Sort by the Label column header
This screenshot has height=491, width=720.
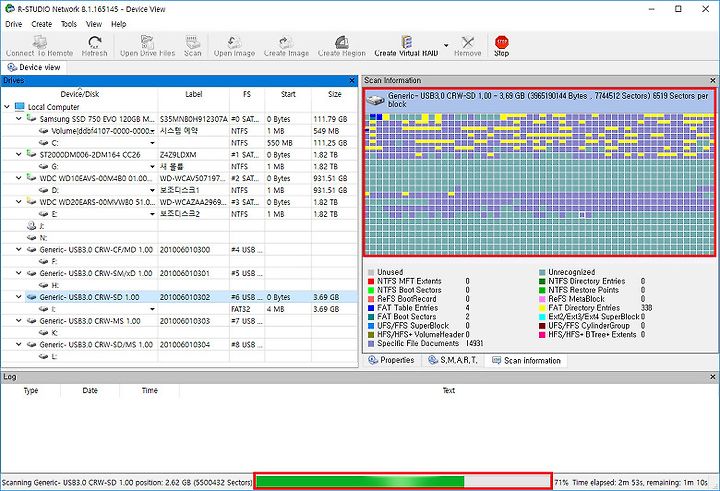tap(193, 94)
